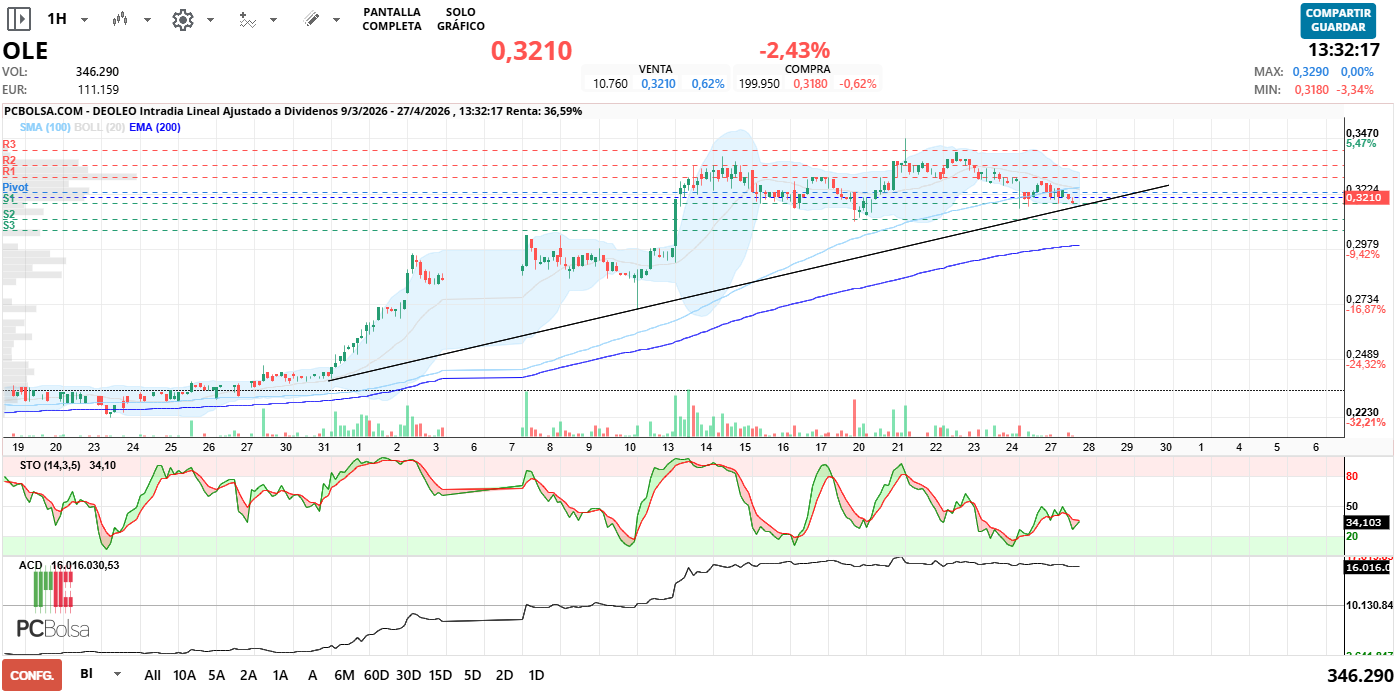
Task: Click the R2 resistance label
Action: (9, 160)
